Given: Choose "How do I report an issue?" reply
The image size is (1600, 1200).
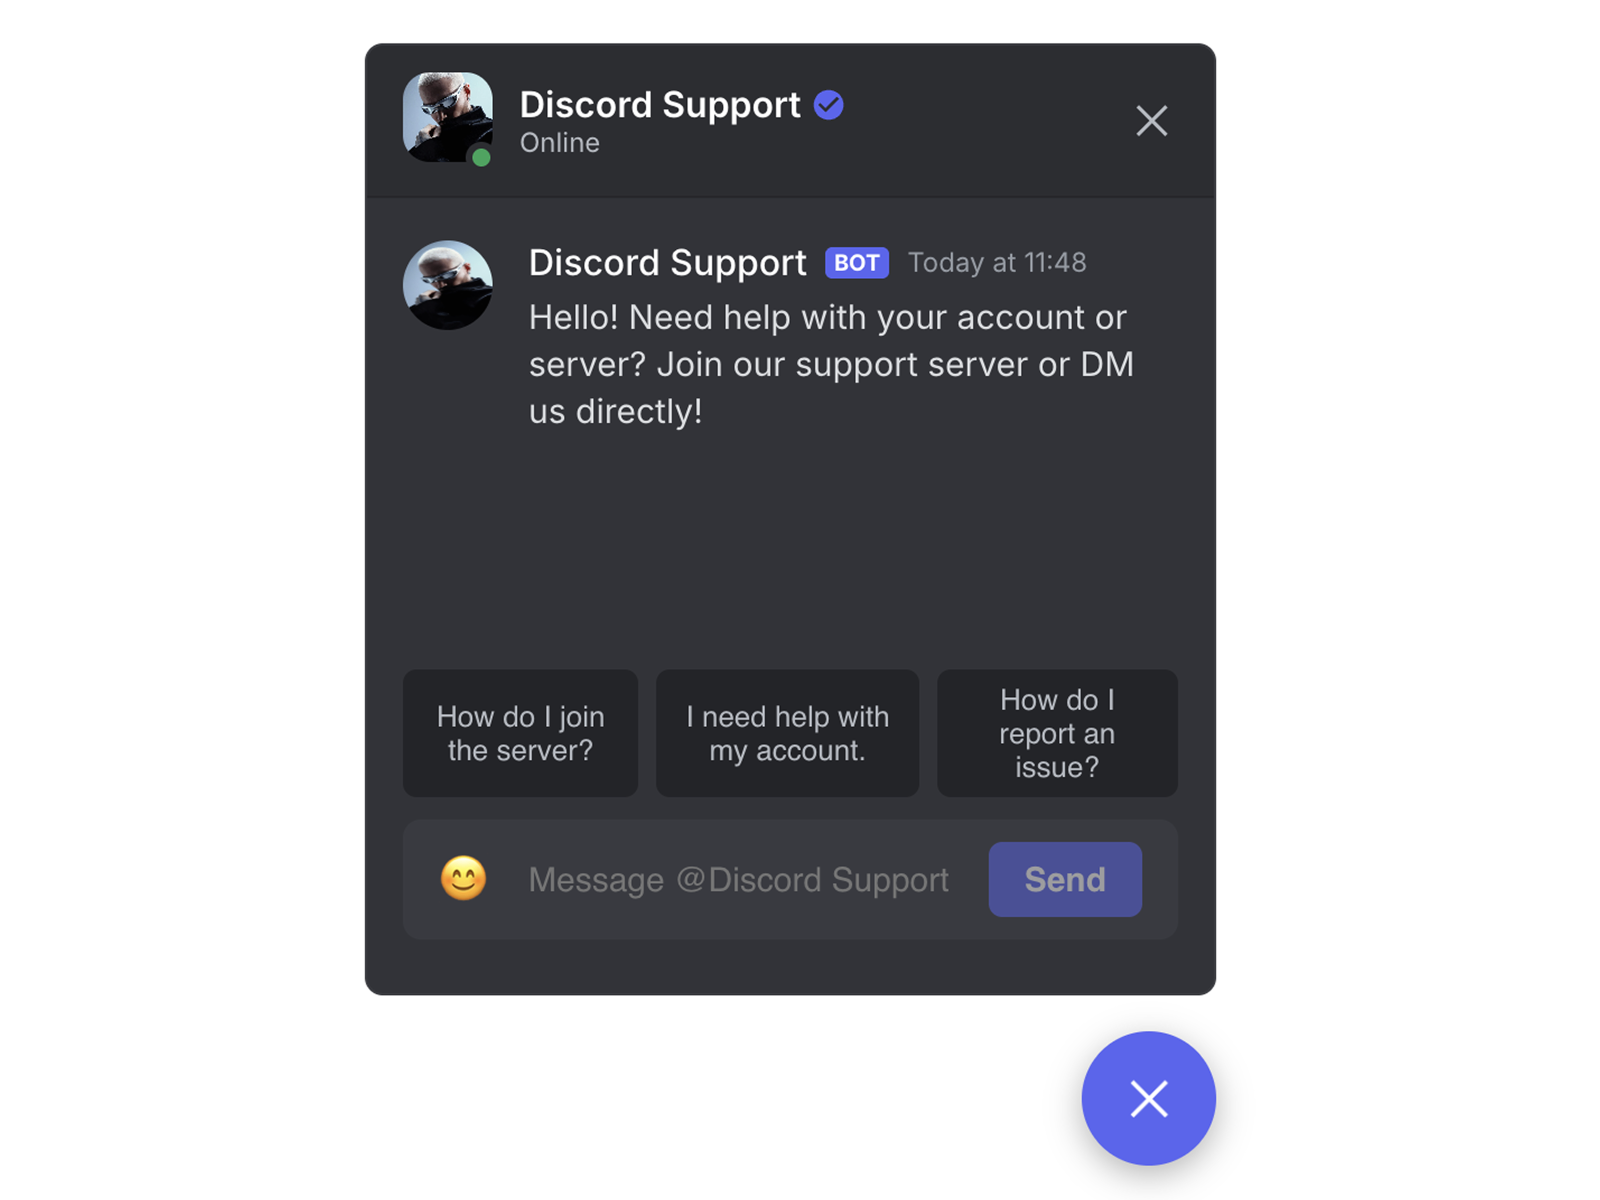Looking at the screenshot, I should click(1057, 733).
